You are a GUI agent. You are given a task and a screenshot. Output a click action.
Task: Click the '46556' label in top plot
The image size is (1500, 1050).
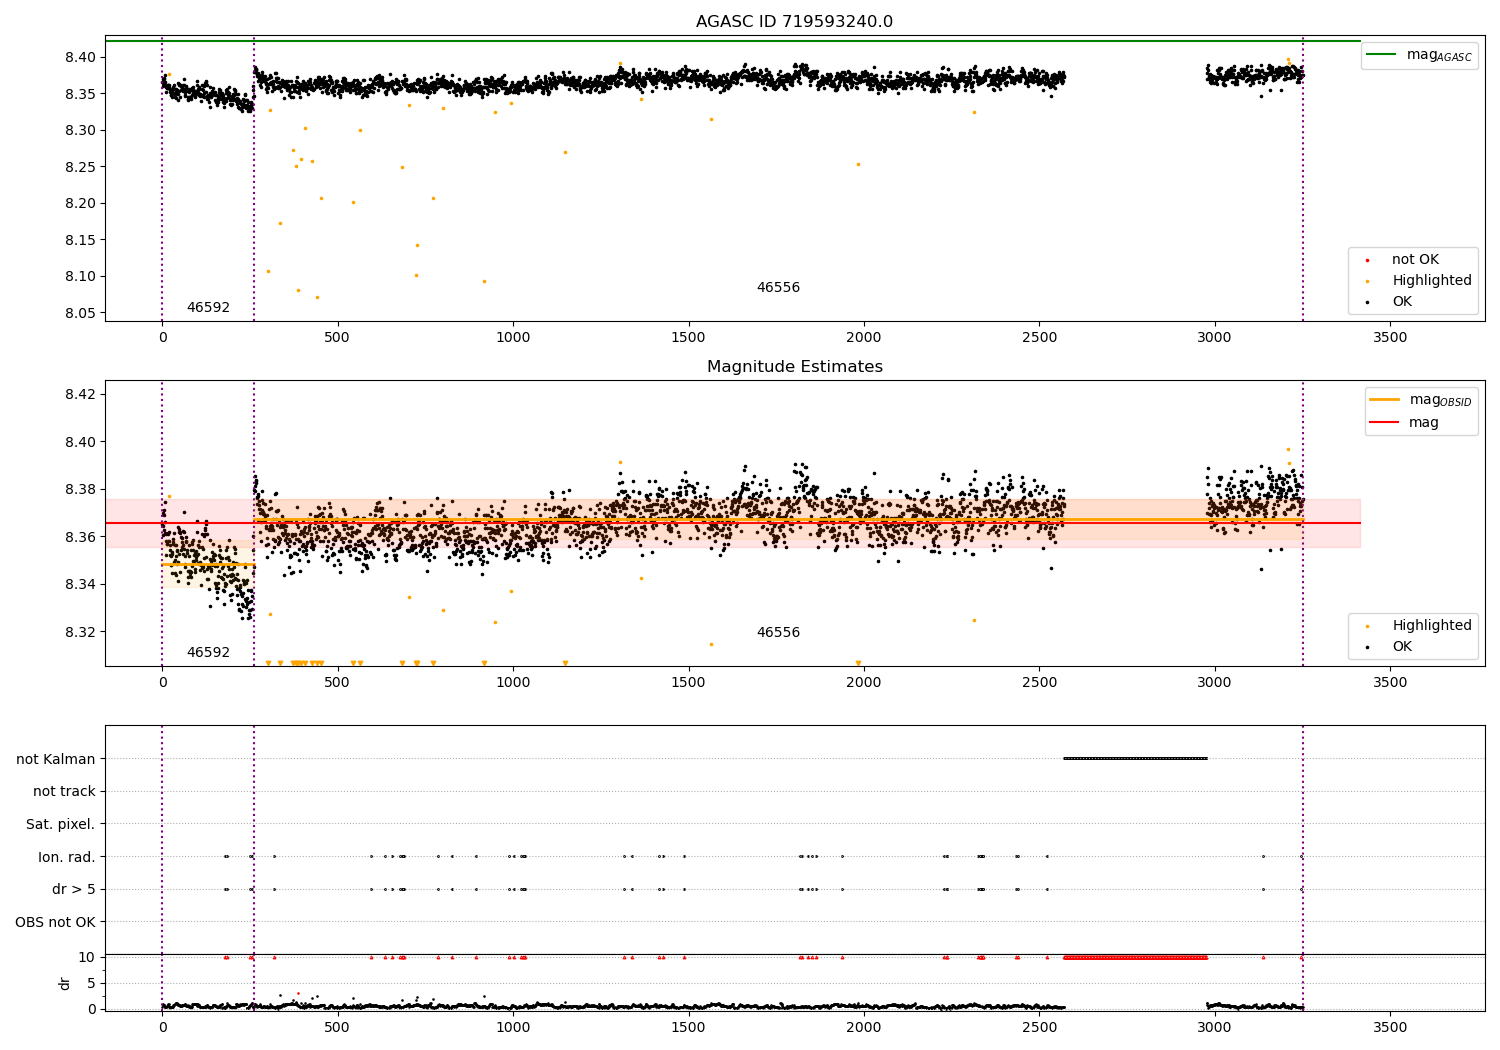[x=778, y=288]
